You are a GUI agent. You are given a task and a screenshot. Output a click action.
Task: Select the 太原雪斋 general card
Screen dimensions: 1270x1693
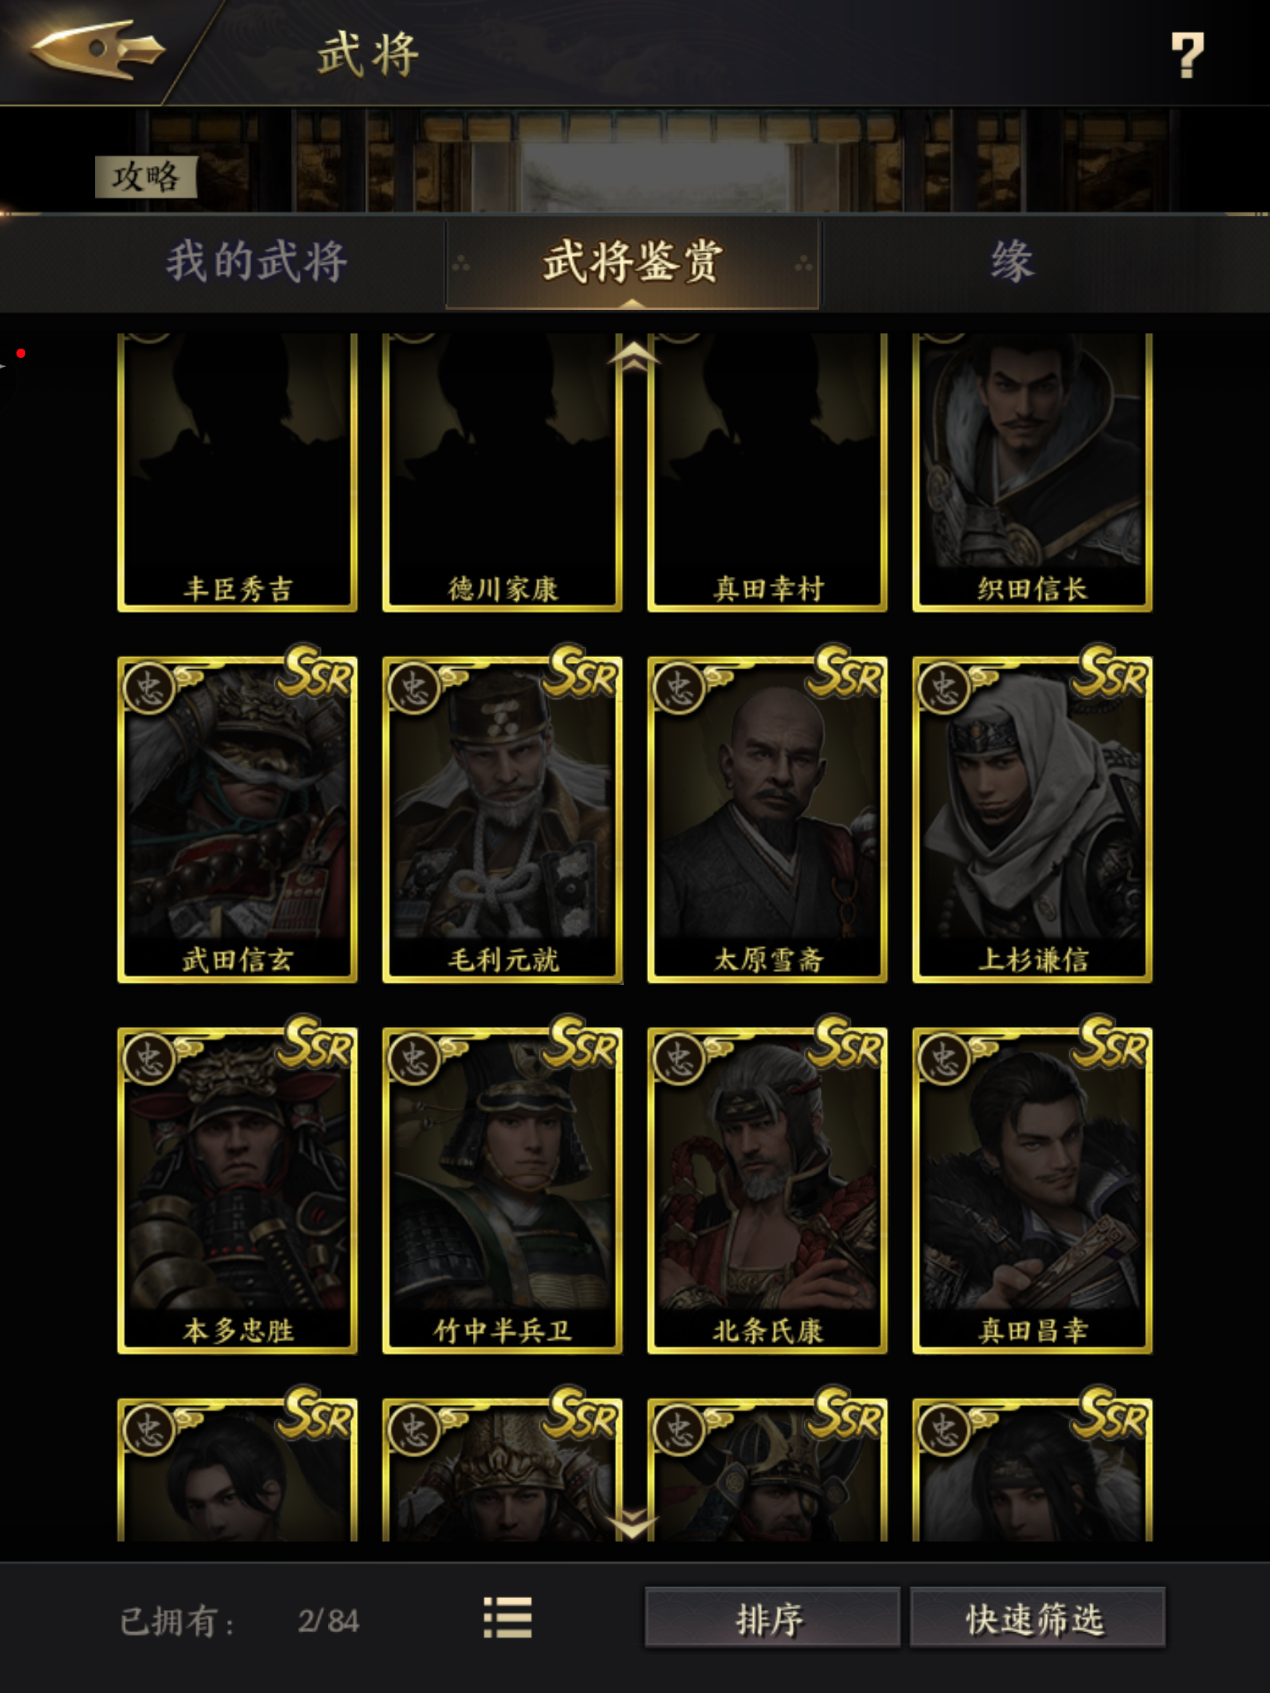click(767, 820)
